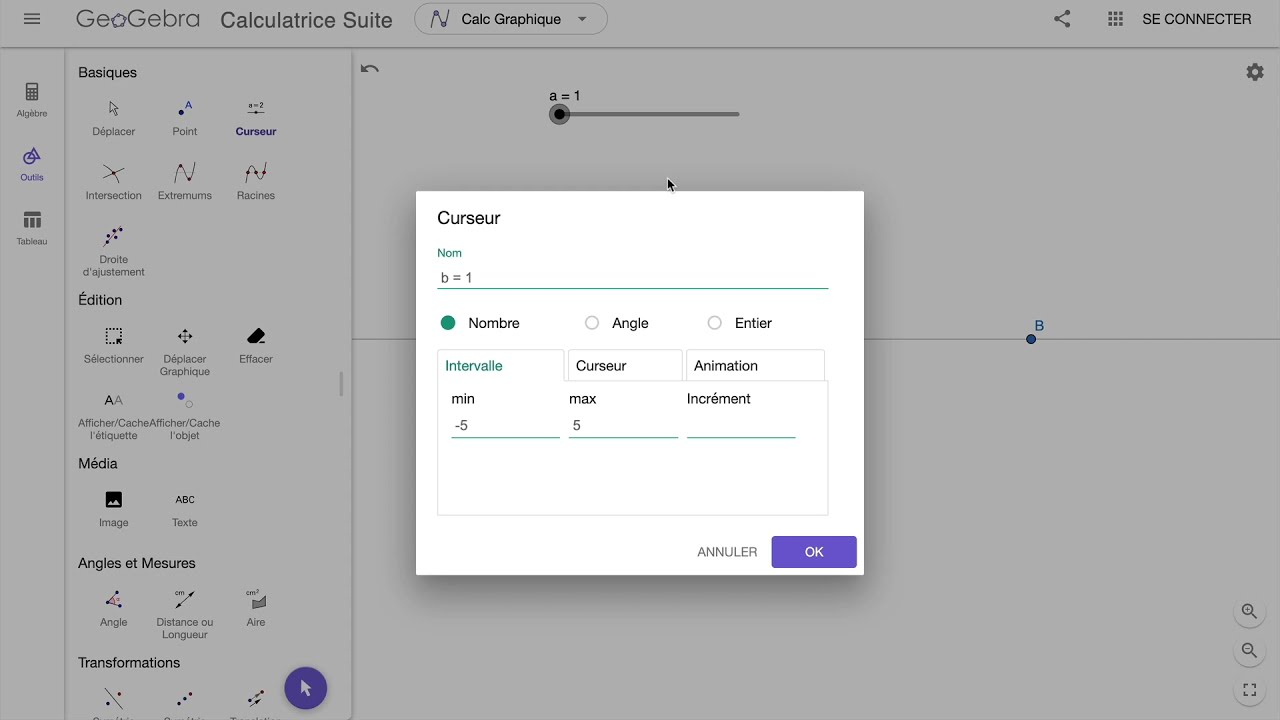Viewport: 1280px width, 720px height.
Task: Select the Afficher/Cacher l'objet tool
Action: [185, 415]
